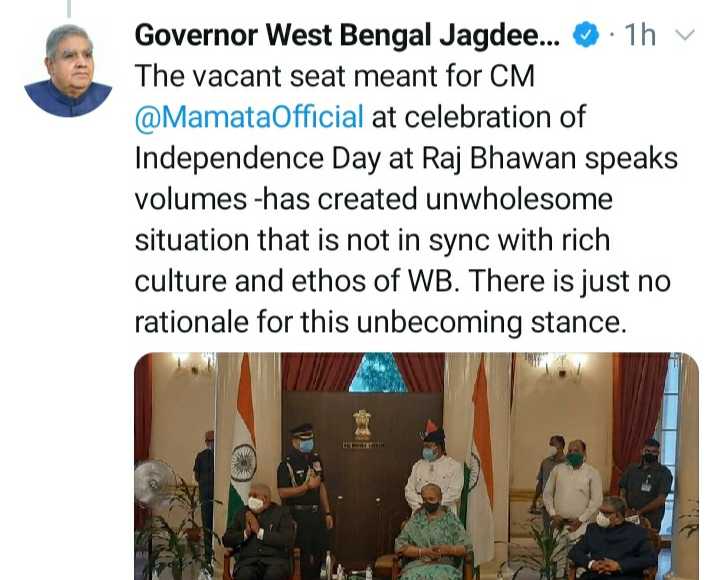This screenshot has height=580, width=720.
Task: Click the blue verified badge
Action: coord(586,35)
